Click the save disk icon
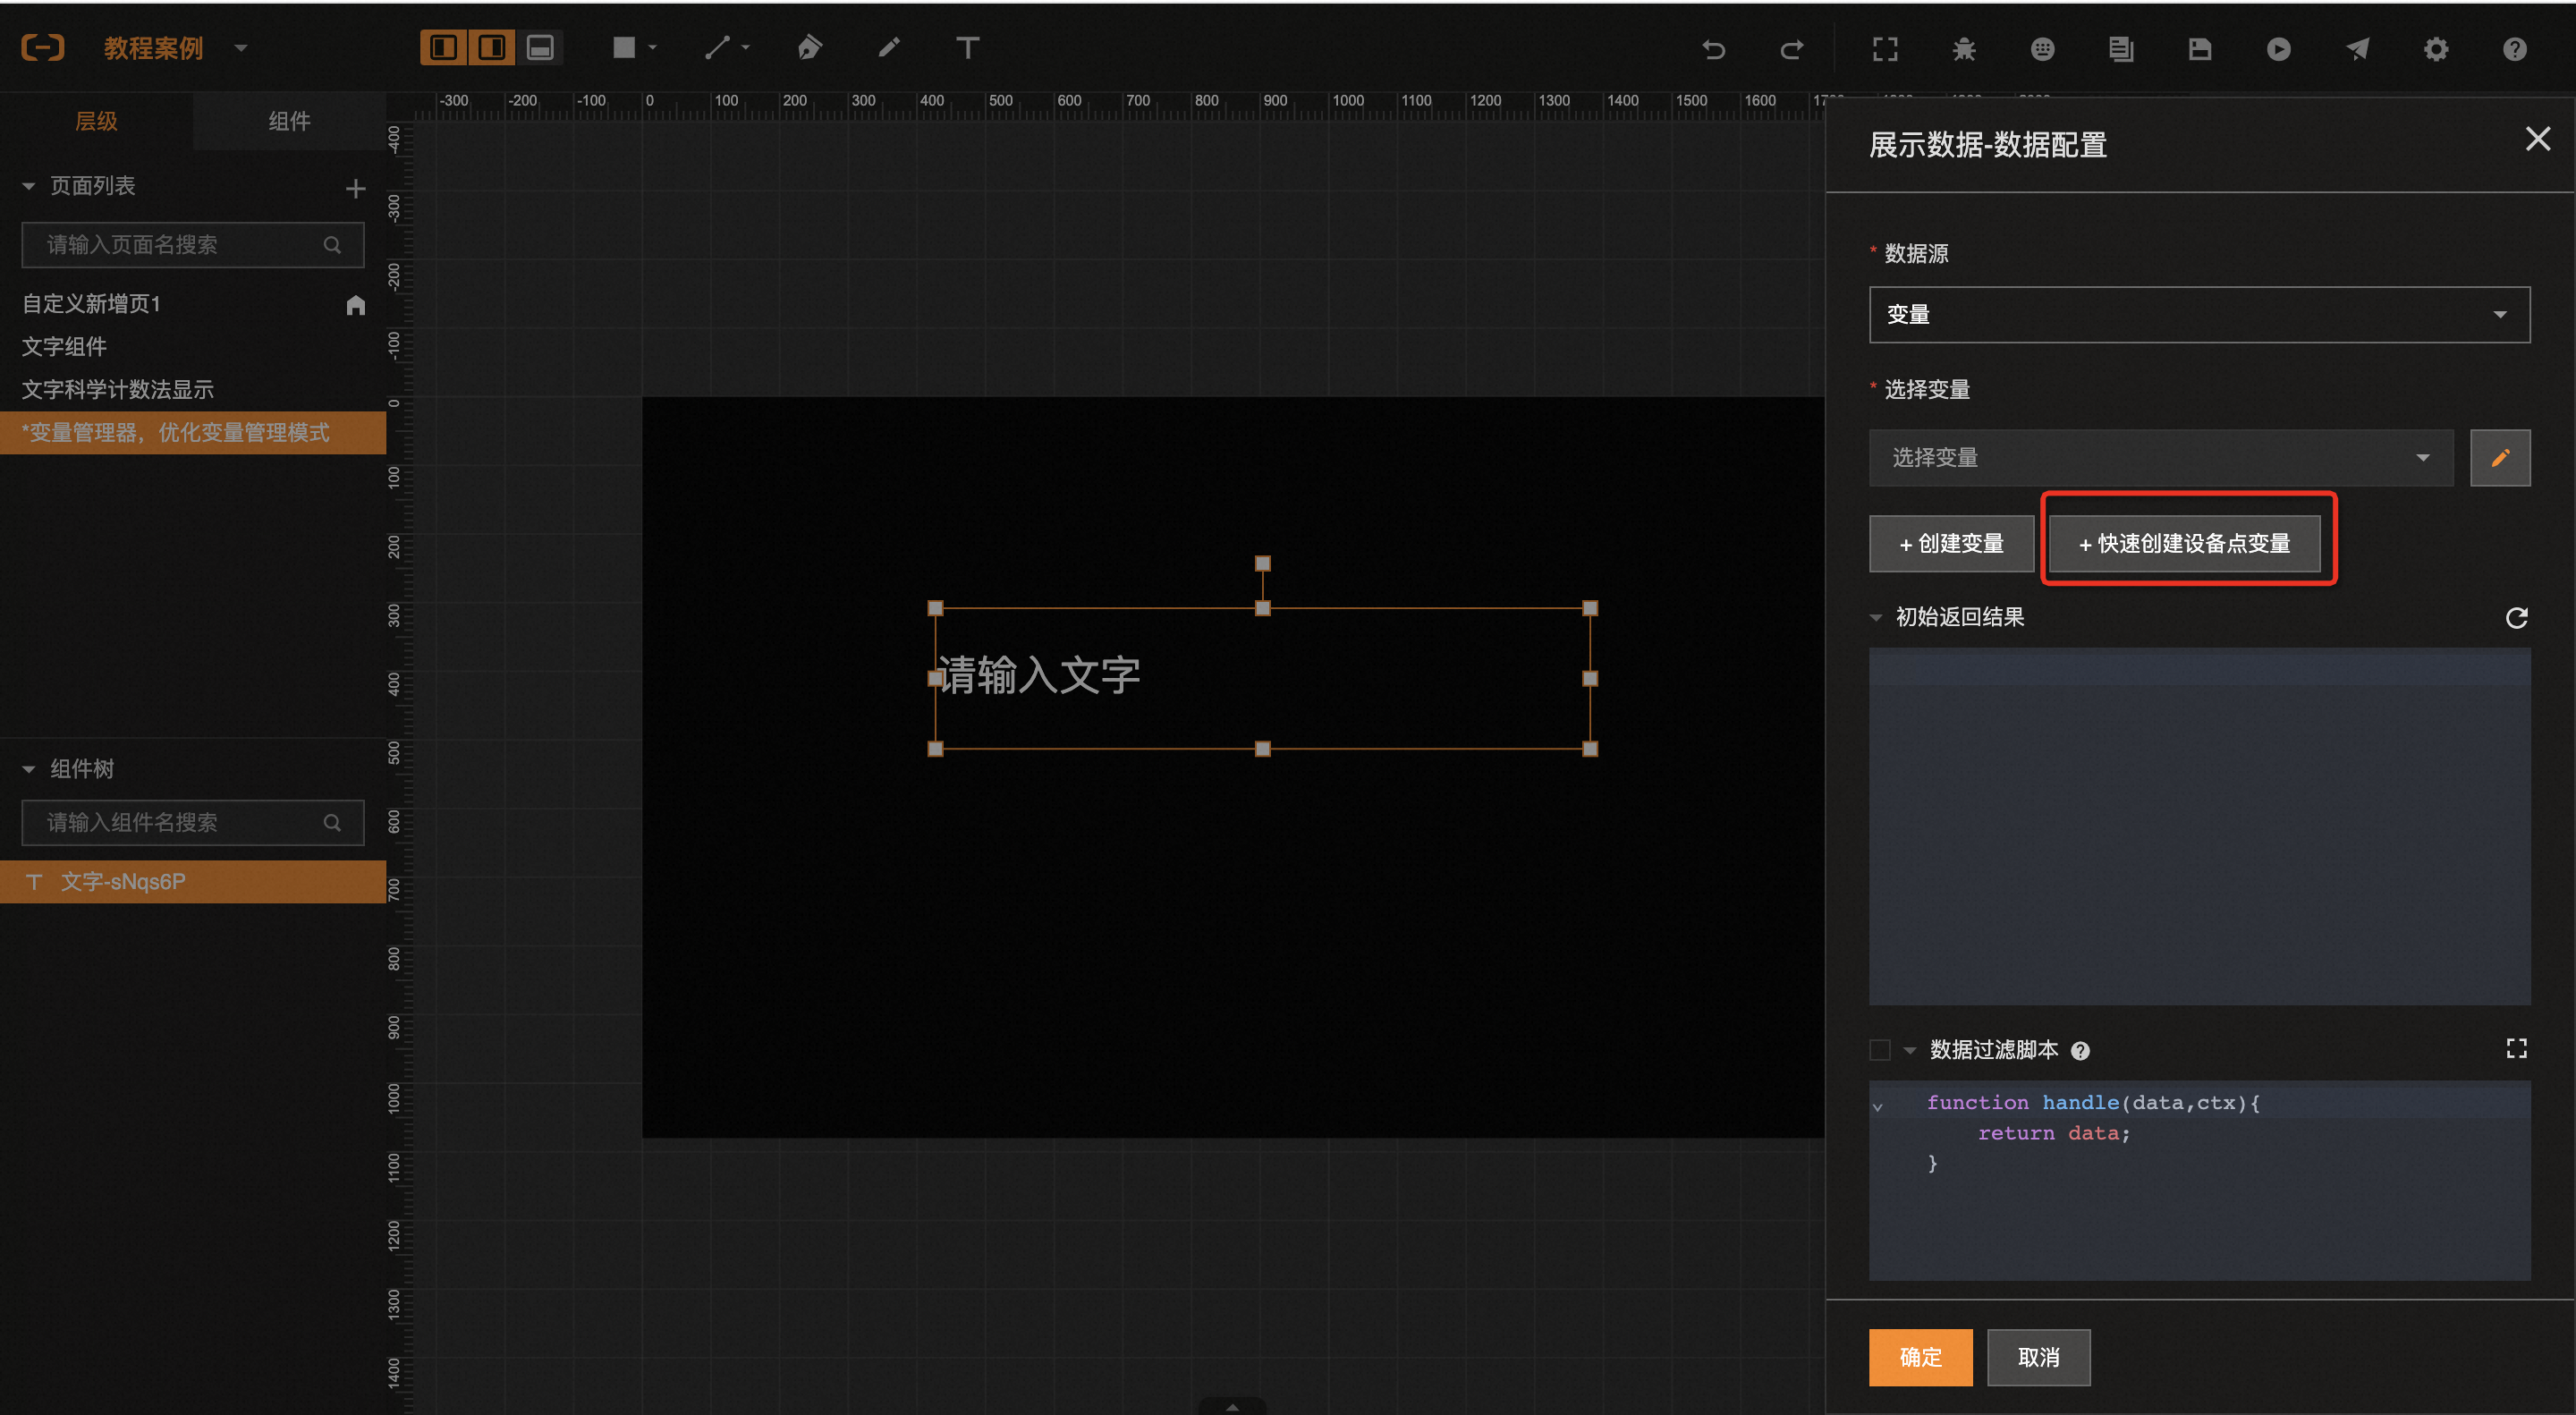Image resolution: width=2576 pixels, height=1415 pixels. point(2199,49)
